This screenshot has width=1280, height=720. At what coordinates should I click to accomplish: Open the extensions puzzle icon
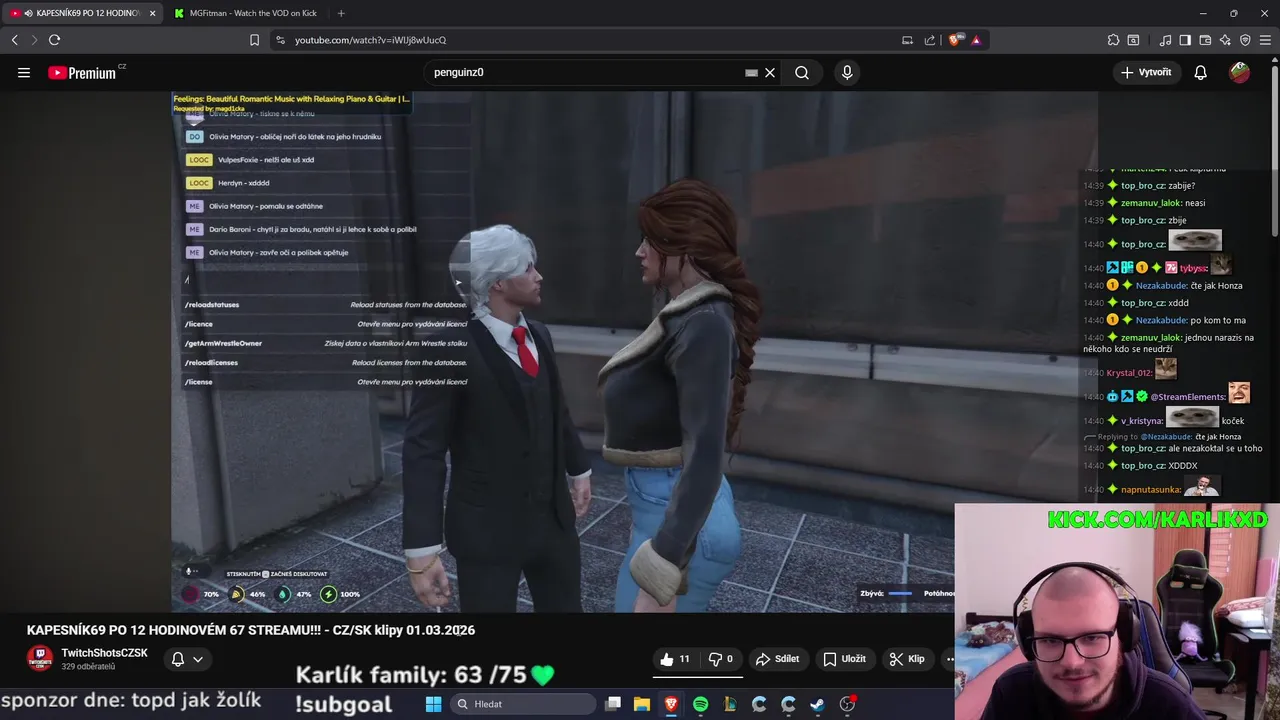click(1113, 40)
